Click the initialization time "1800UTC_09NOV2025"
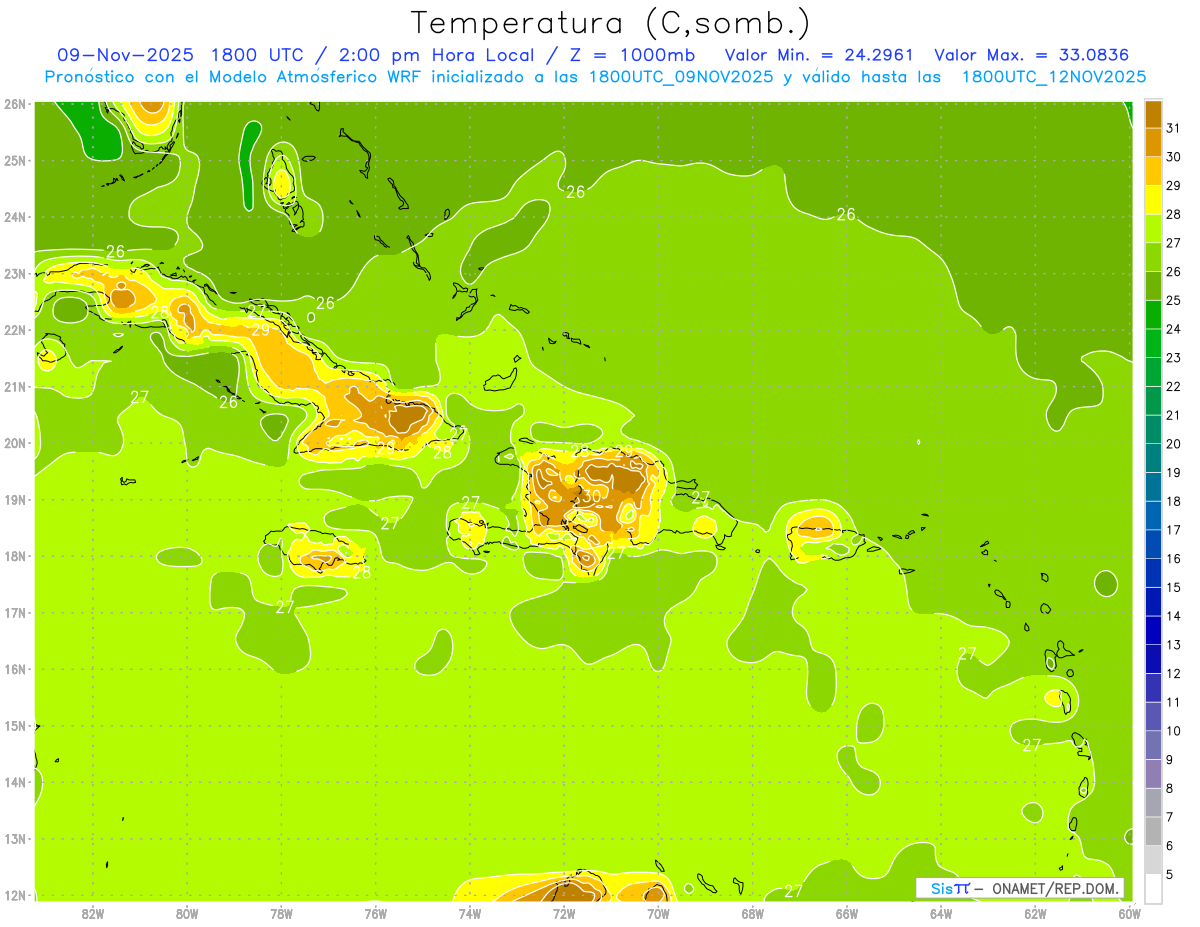1200x927 pixels. pyautogui.click(x=680, y=77)
